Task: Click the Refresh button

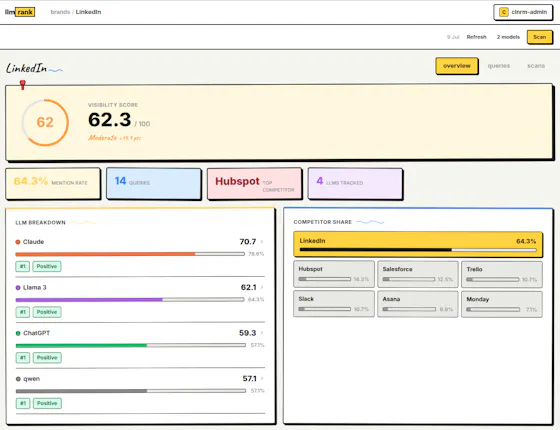Action: 476,37
